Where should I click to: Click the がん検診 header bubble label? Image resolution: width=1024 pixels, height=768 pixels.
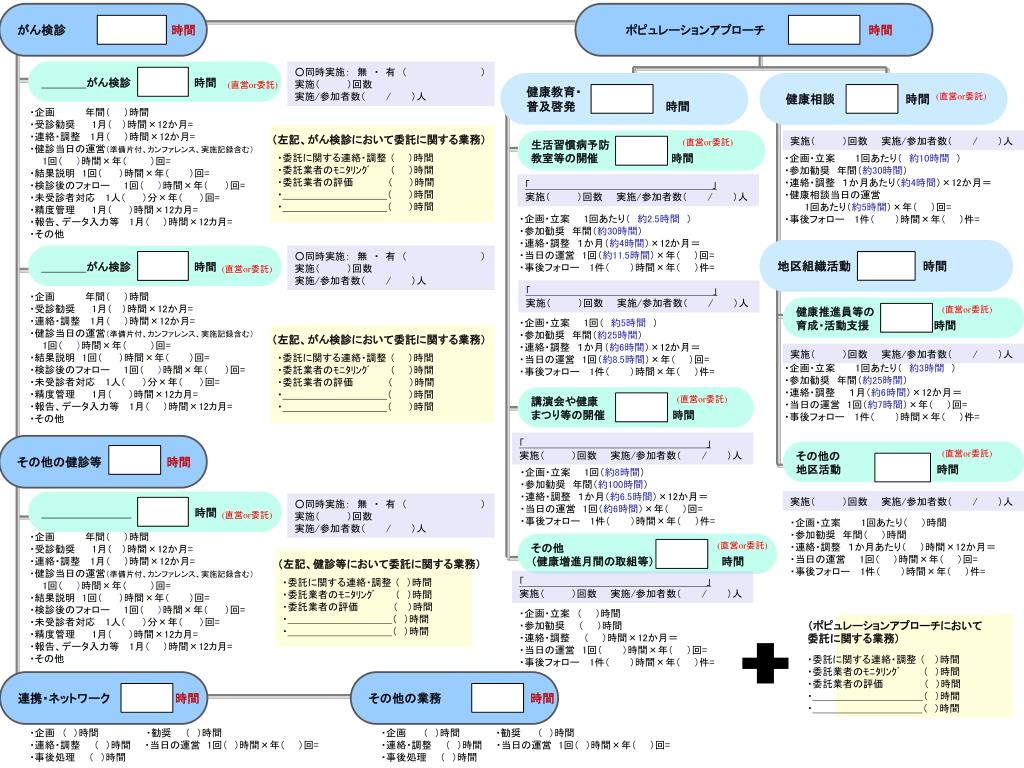(x=42, y=30)
